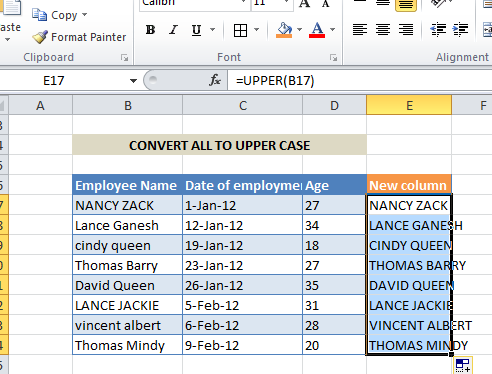The height and width of the screenshot is (374, 492).
Task: Toggle Bold formatting
Action: [150, 30]
